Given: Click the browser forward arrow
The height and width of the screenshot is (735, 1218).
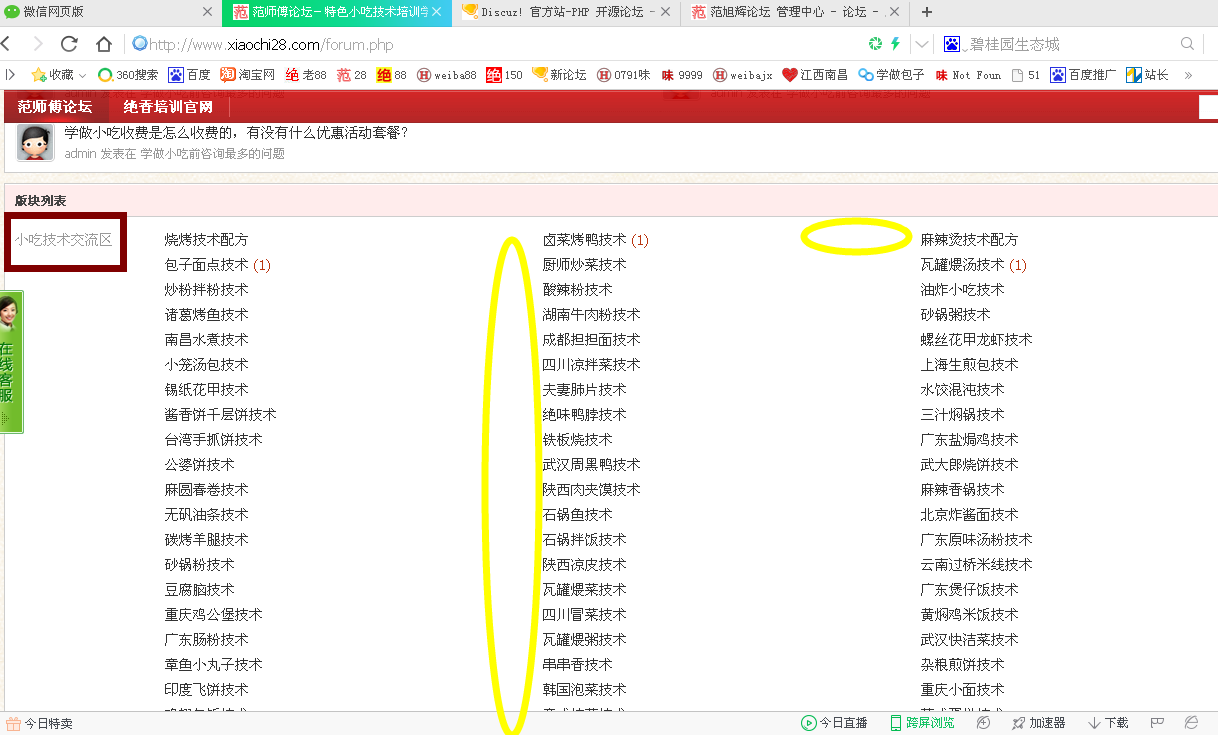Looking at the screenshot, I should 38,44.
